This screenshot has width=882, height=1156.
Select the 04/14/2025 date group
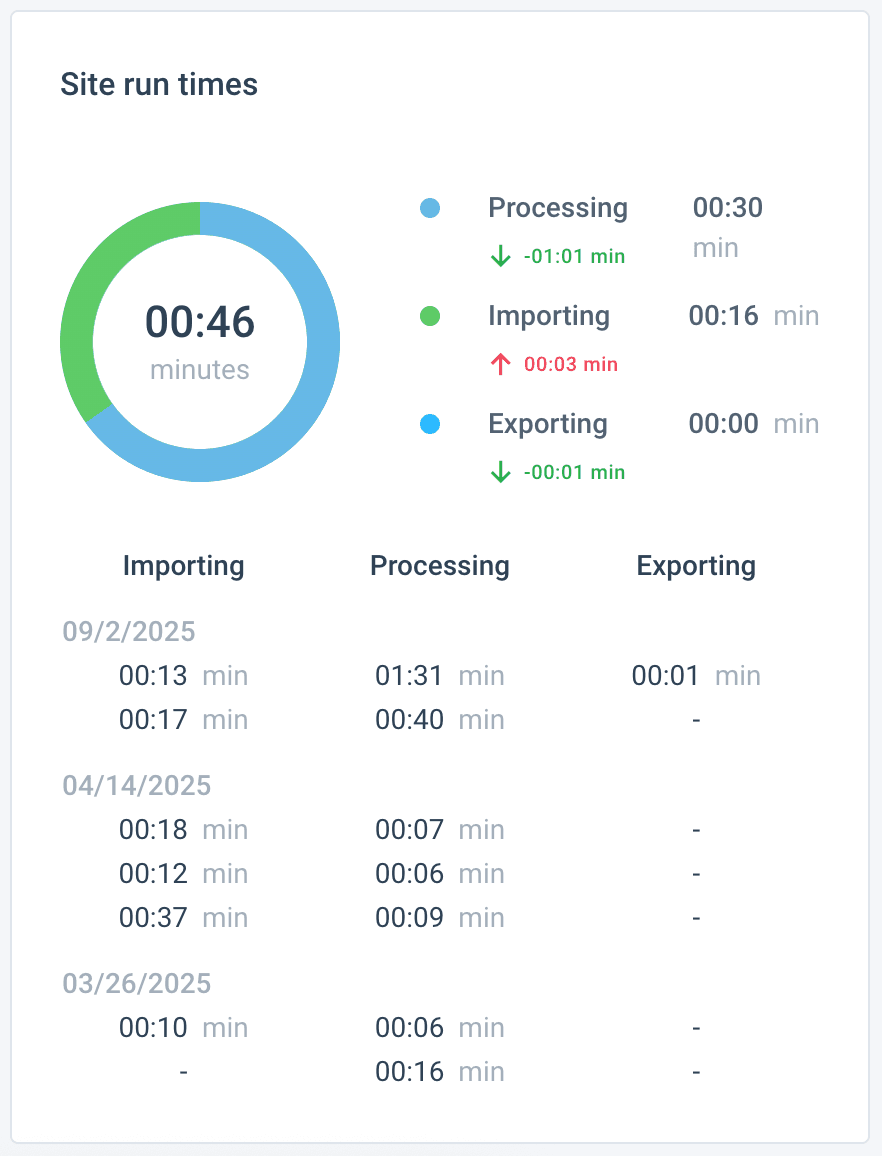(x=137, y=786)
